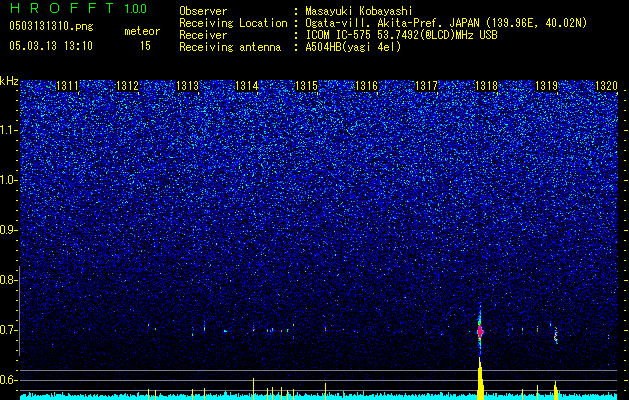Screen dimensions: 629x400
Task: Click the HROFFT 1.0.0 title text
Action: [78, 8]
